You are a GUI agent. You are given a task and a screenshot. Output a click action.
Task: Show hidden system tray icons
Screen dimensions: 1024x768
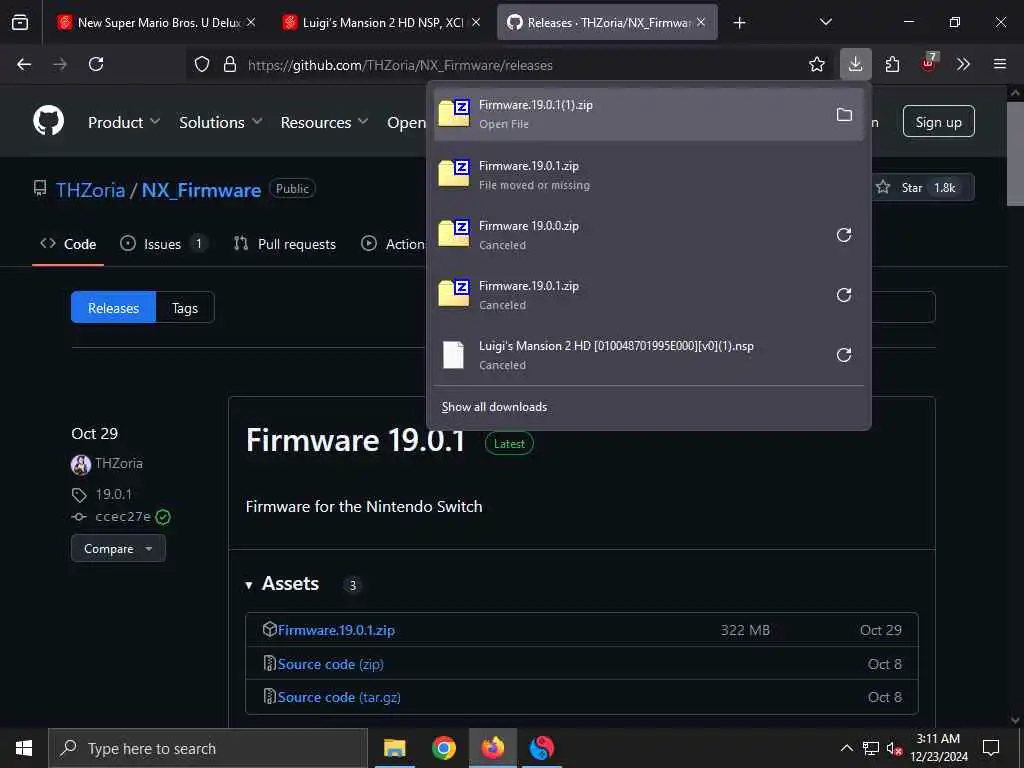click(x=846, y=748)
